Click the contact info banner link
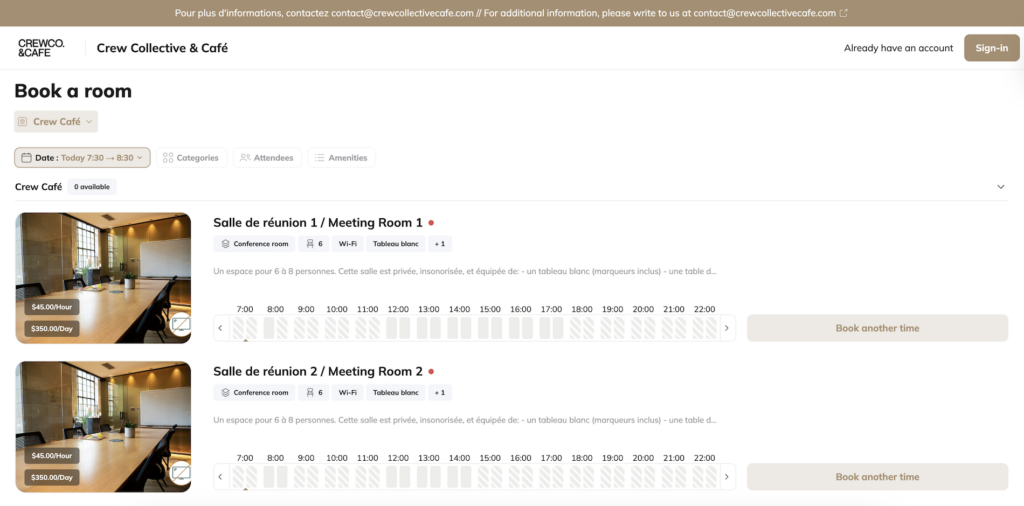Viewport: 1024px width, 506px height. tap(511, 13)
